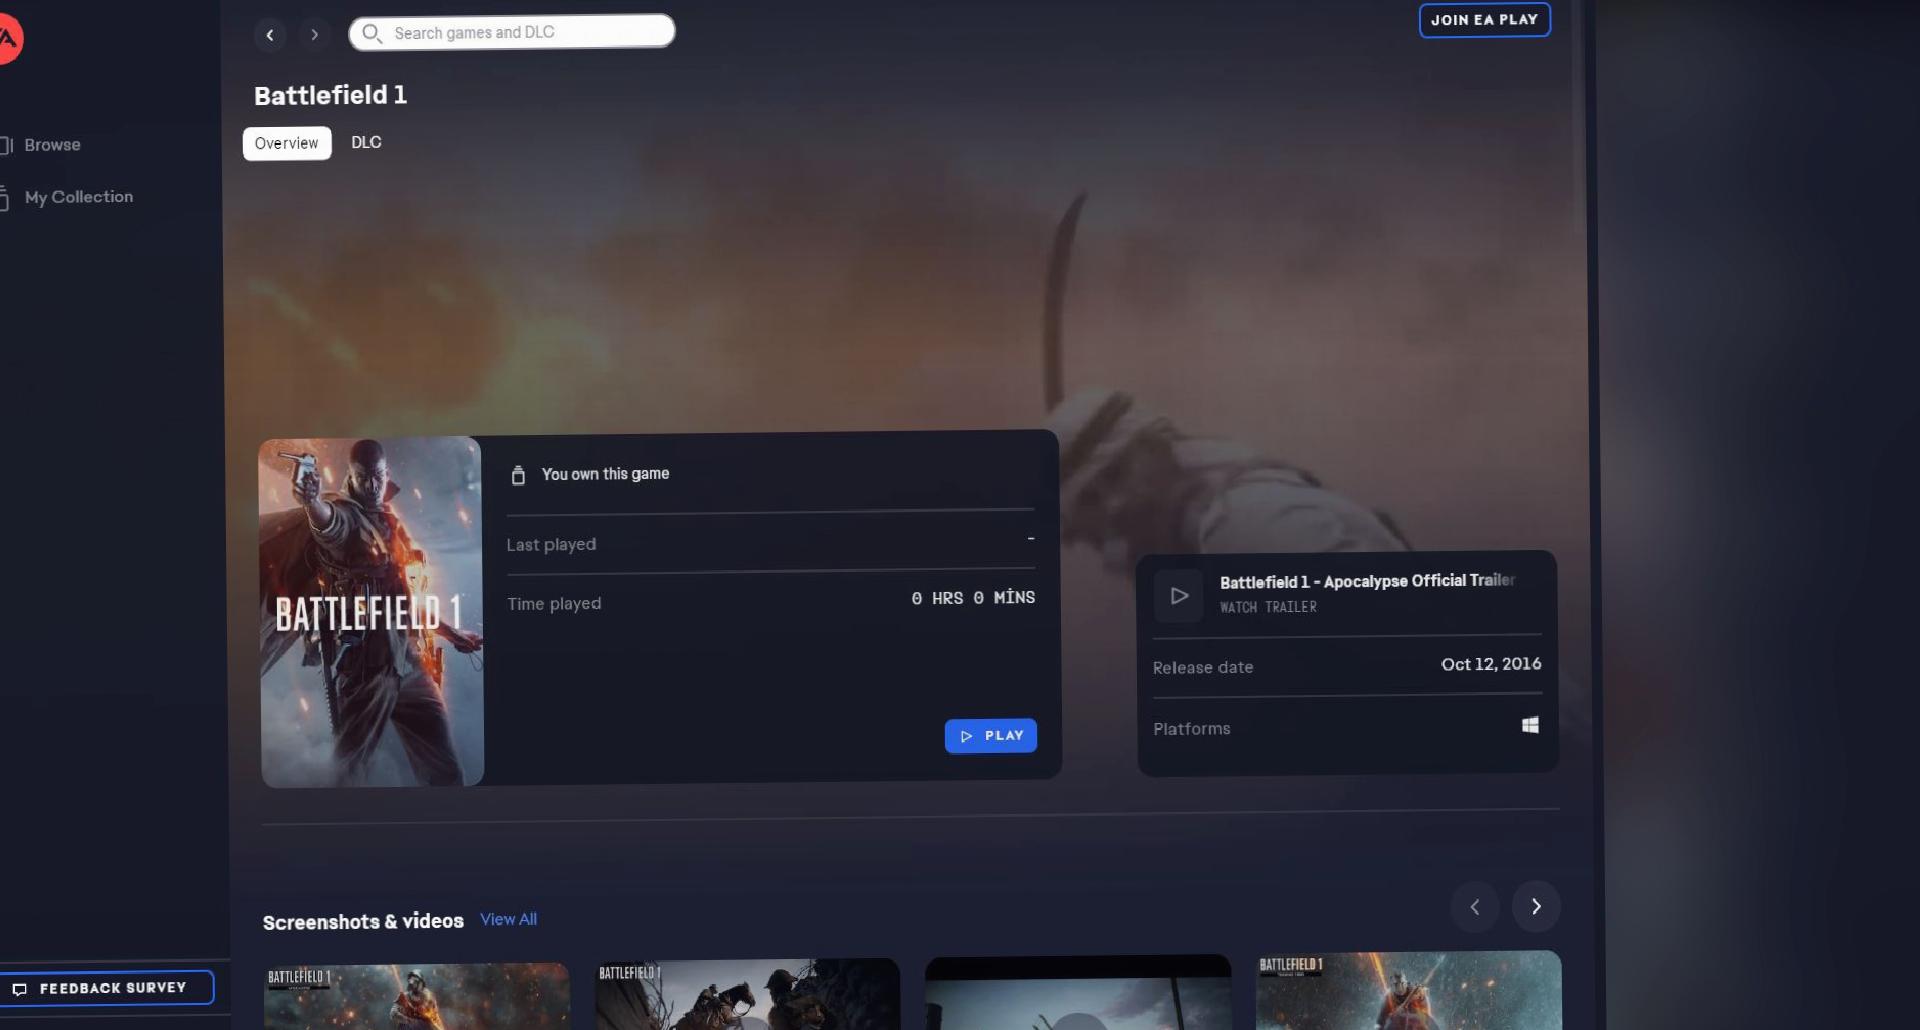Click the 'Platforms' label

[x=1191, y=729]
